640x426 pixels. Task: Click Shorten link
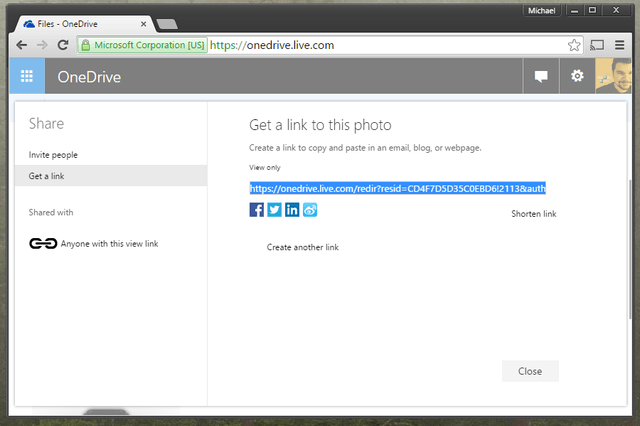coord(534,214)
